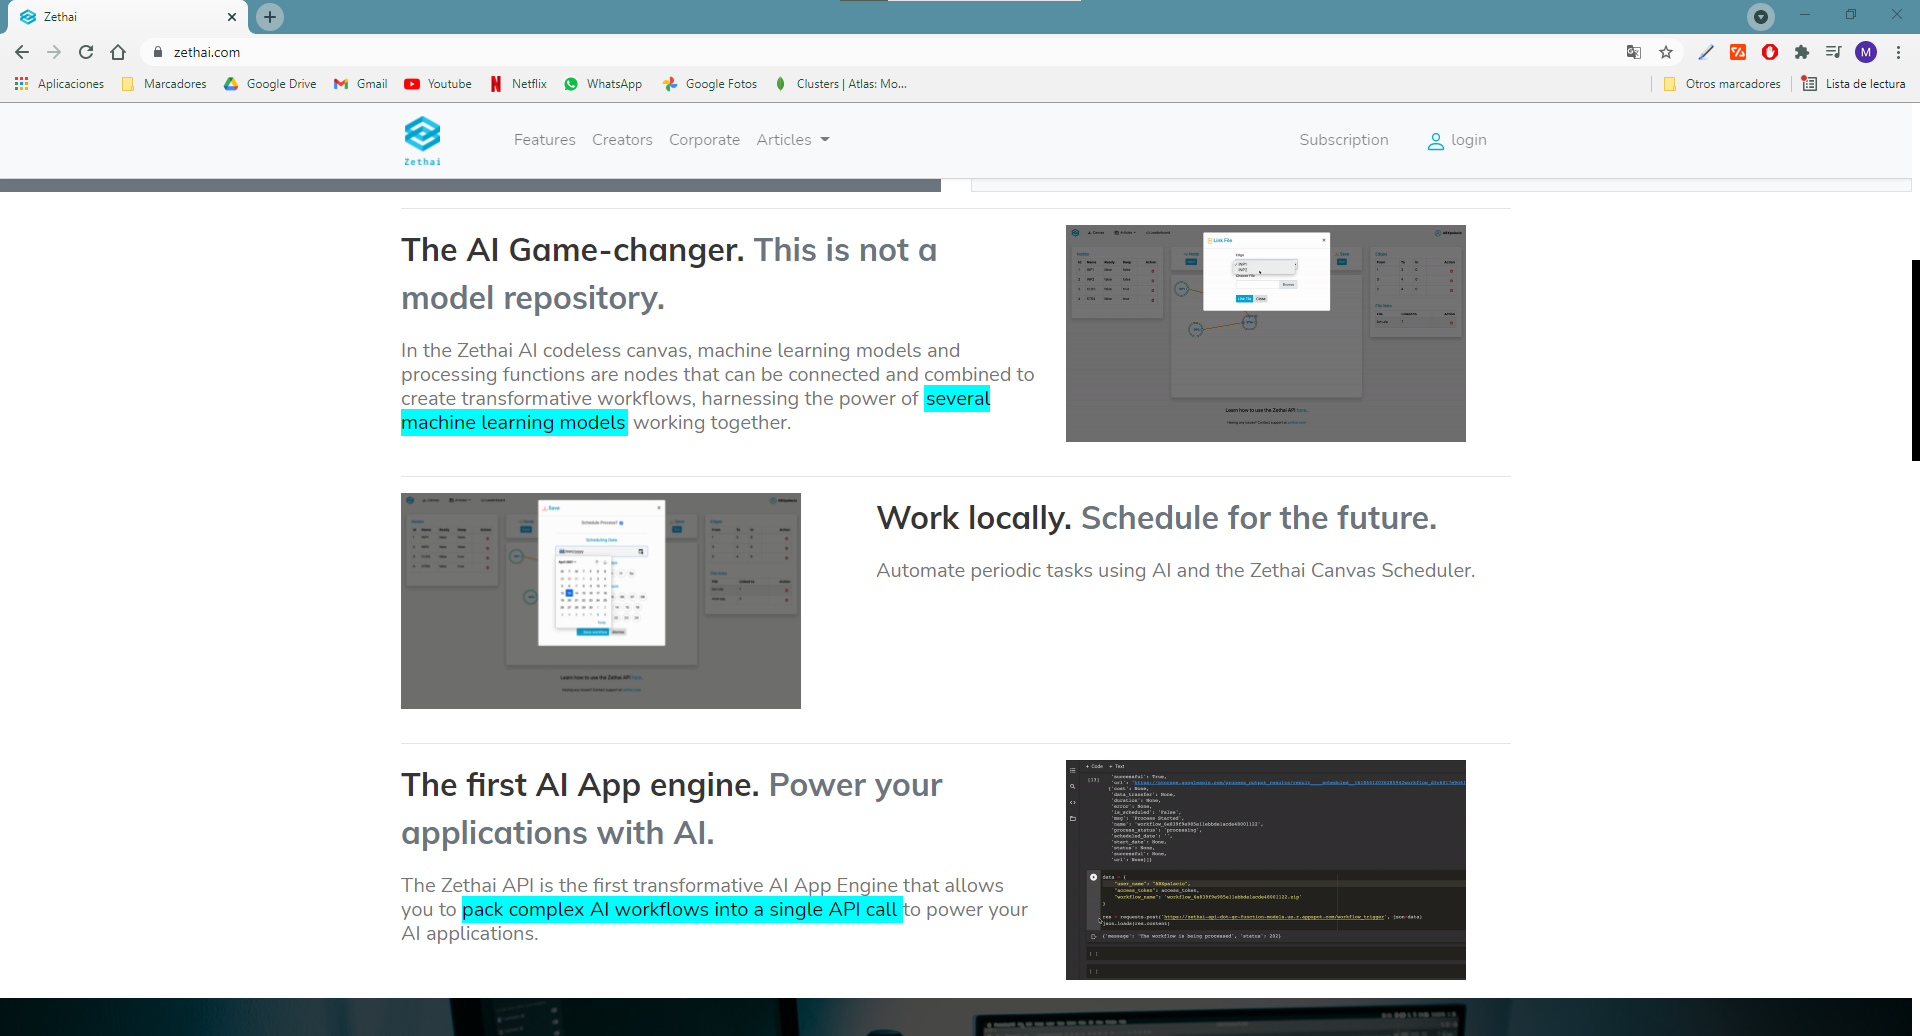Open WhatsApp bookmark

603,84
